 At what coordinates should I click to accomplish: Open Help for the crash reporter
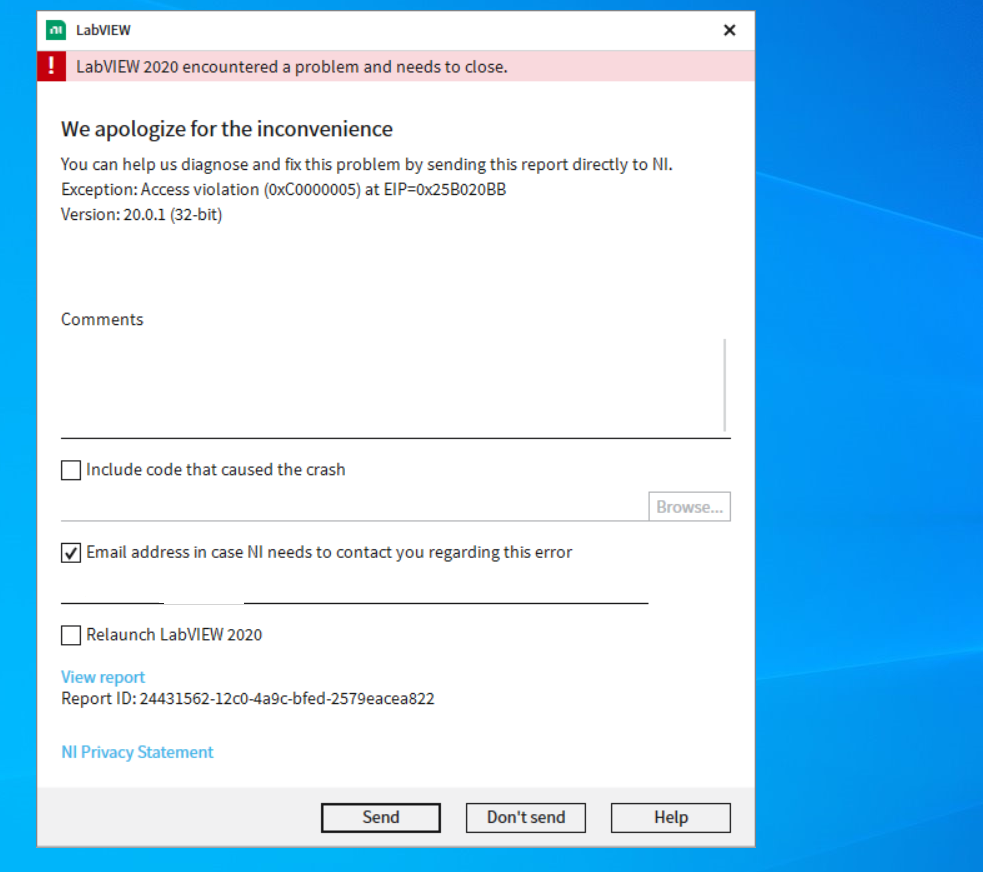(671, 817)
